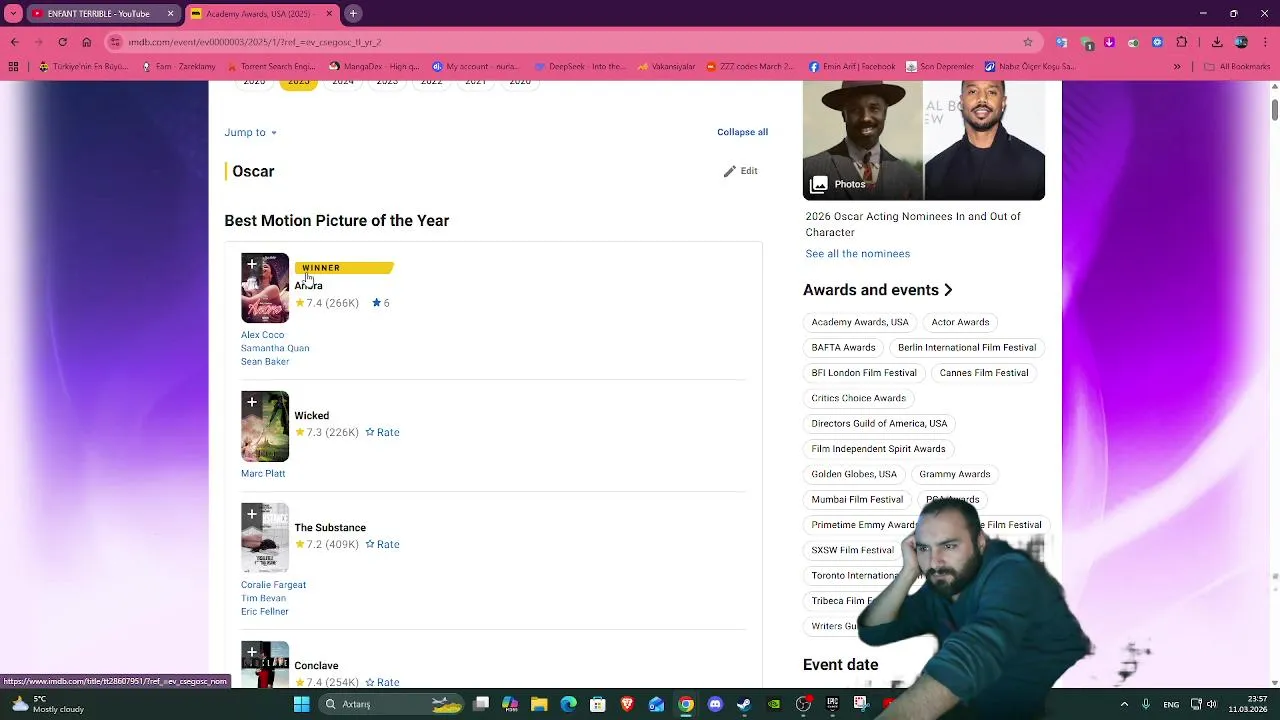Open the Sean Baker link
The width and height of the screenshot is (1280, 720).
click(x=265, y=362)
